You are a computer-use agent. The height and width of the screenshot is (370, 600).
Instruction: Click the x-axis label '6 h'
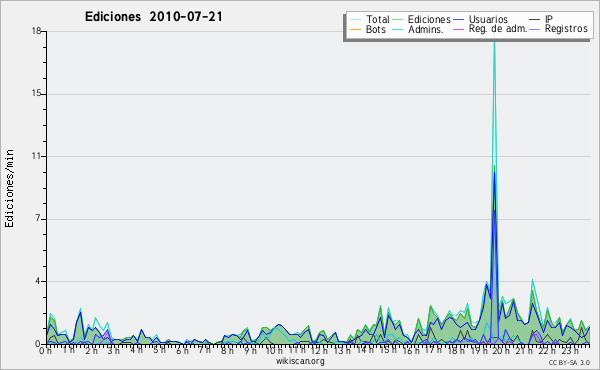coord(182,350)
